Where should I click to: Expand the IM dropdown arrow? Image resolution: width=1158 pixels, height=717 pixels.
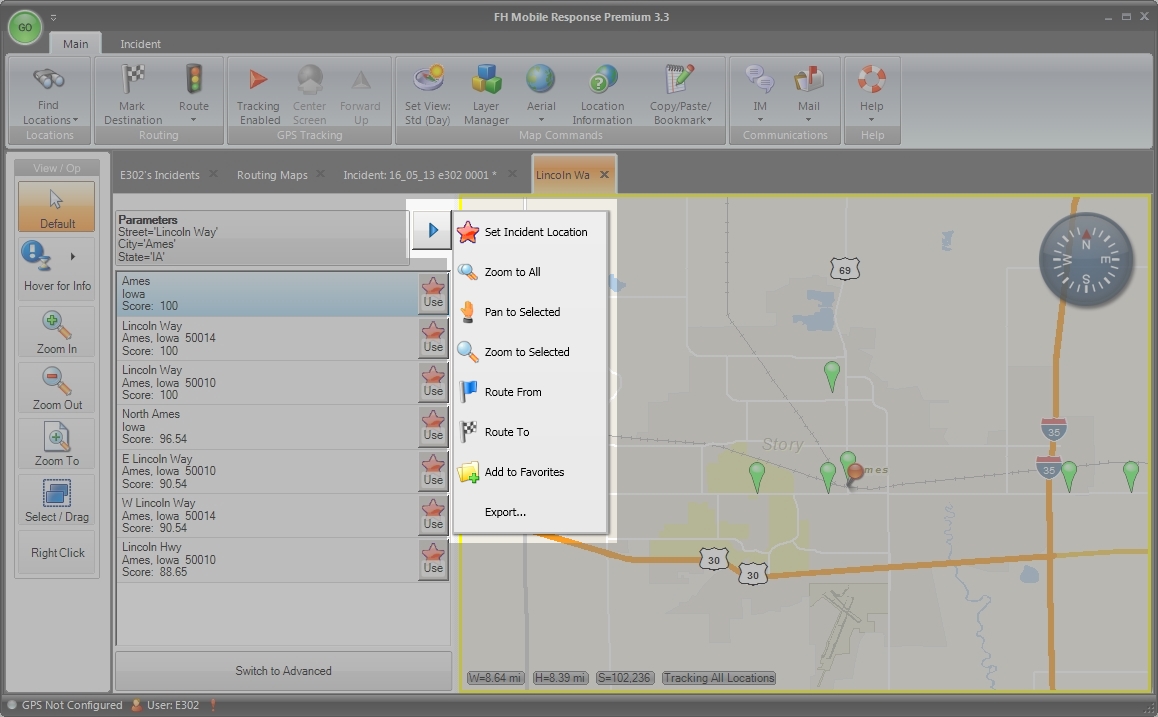point(760,120)
